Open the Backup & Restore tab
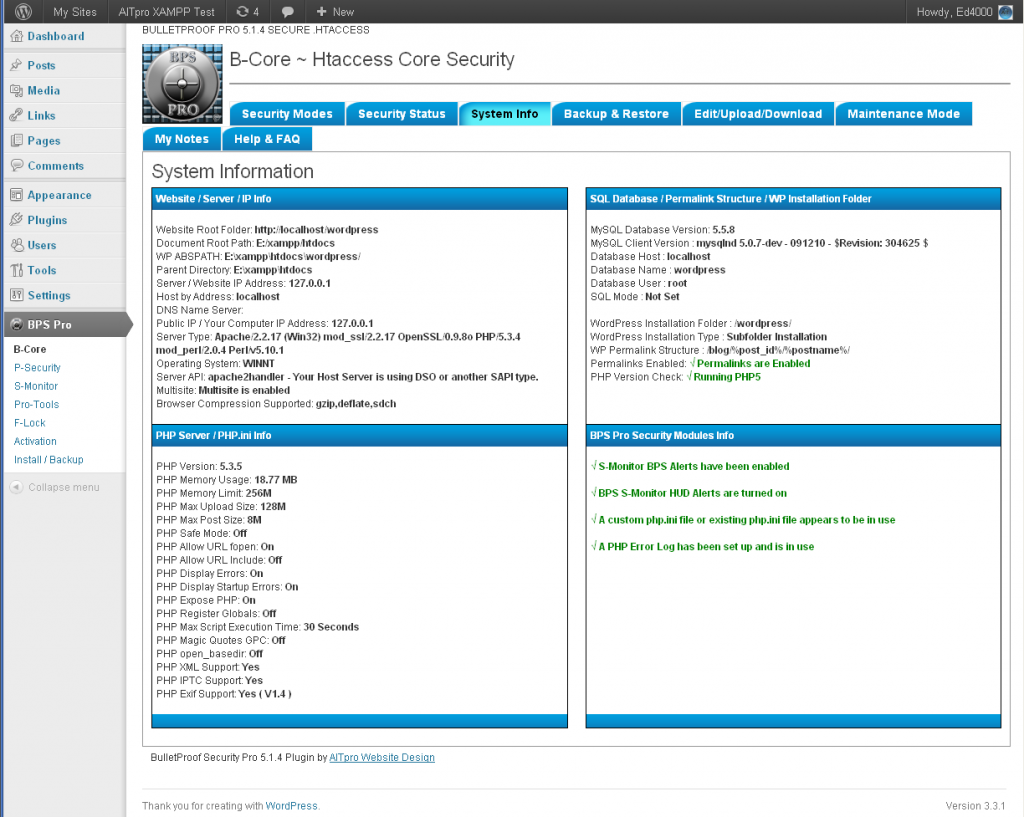Image resolution: width=1024 pixels, height=817 pixels. 616,113
